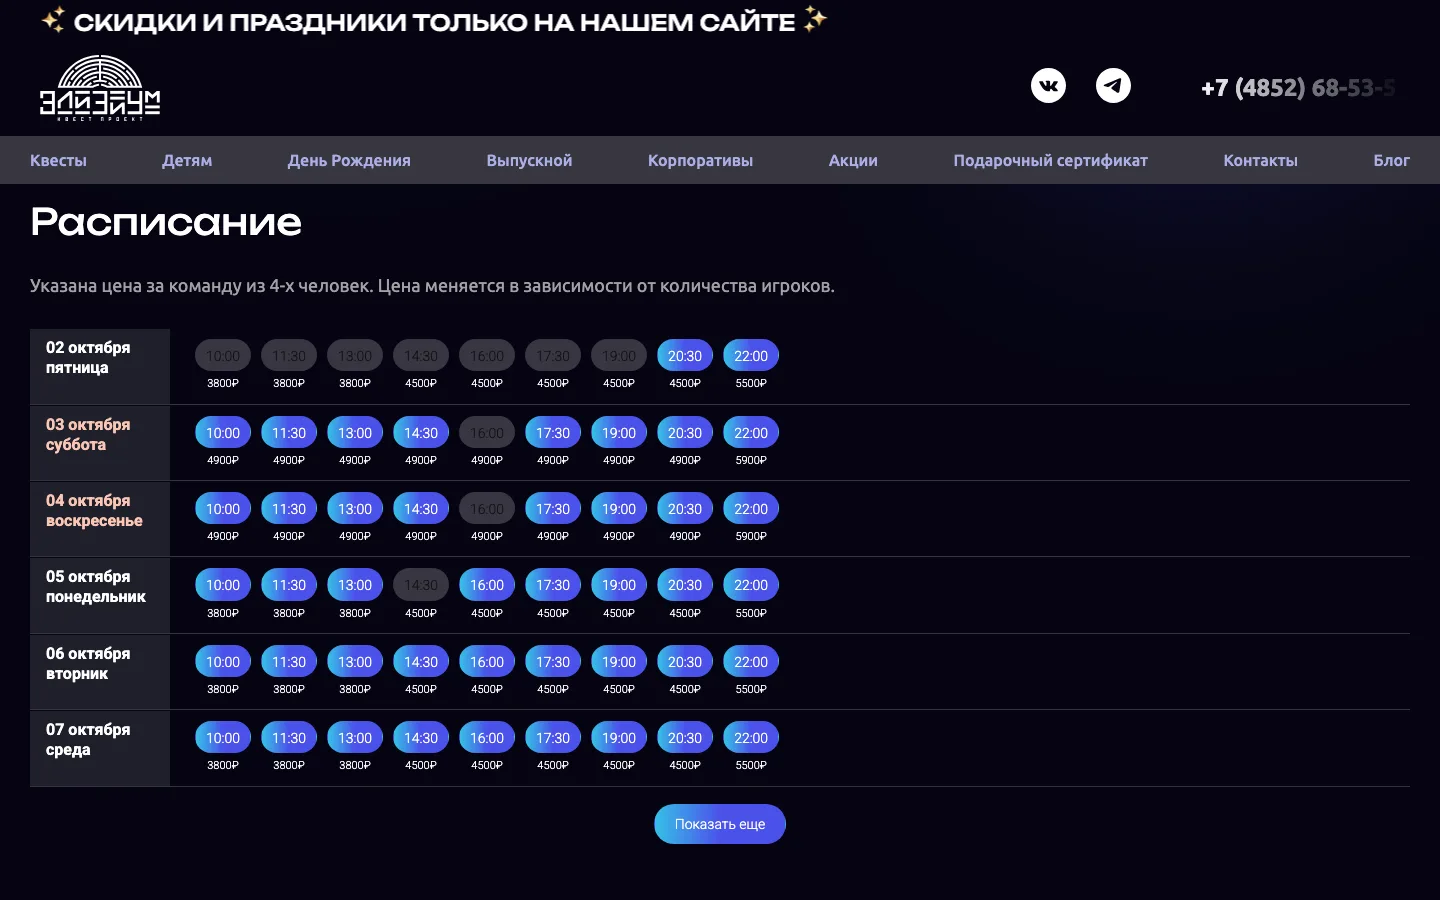This screenshot has width=1440, height=900.
Task: Choose 17:30 on 06 октября вторник
Action: pos(553,662)
